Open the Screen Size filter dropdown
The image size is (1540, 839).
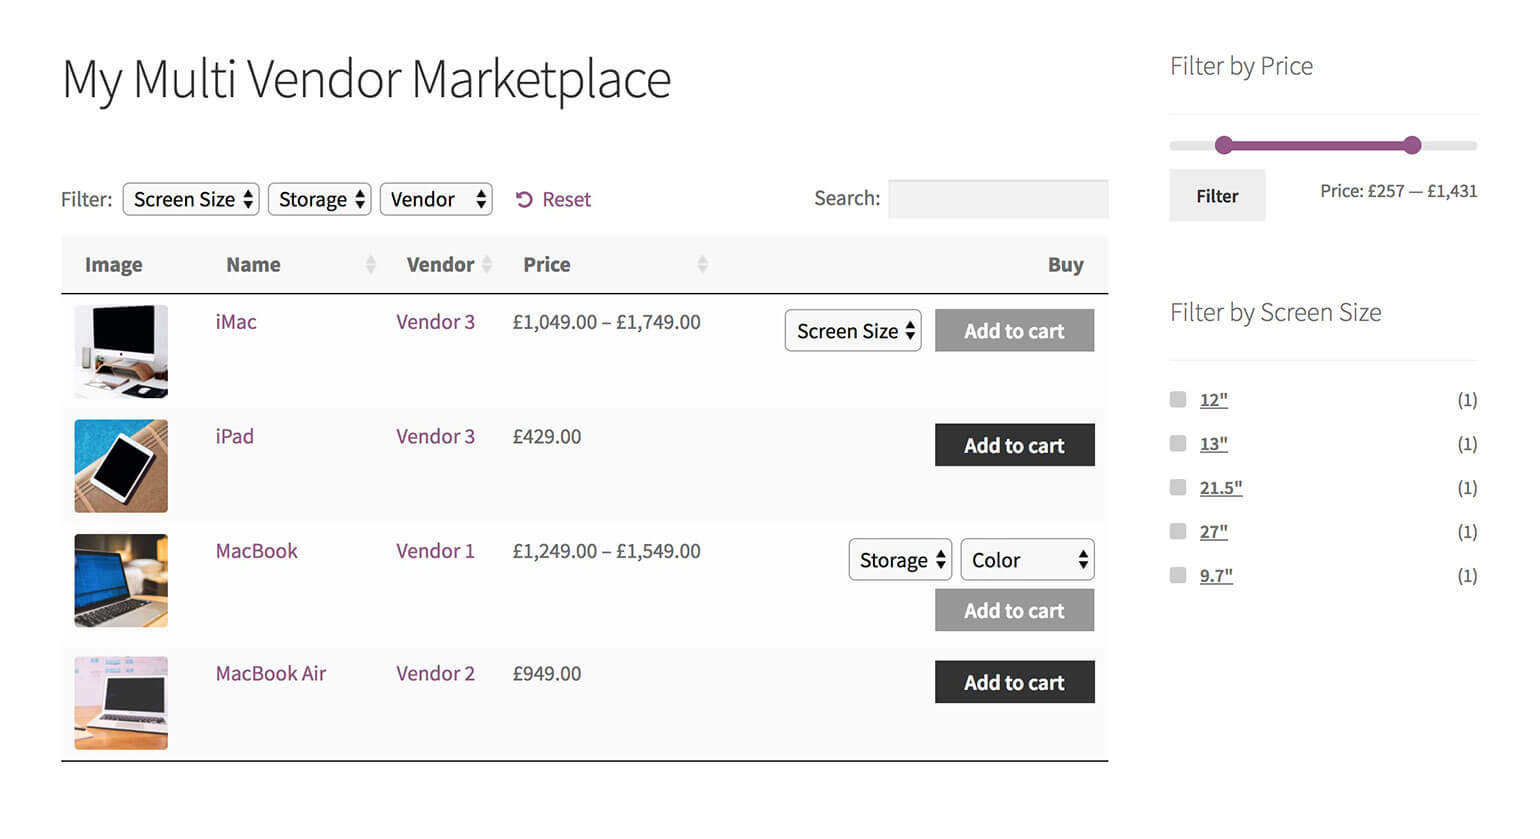click(190, 199)
